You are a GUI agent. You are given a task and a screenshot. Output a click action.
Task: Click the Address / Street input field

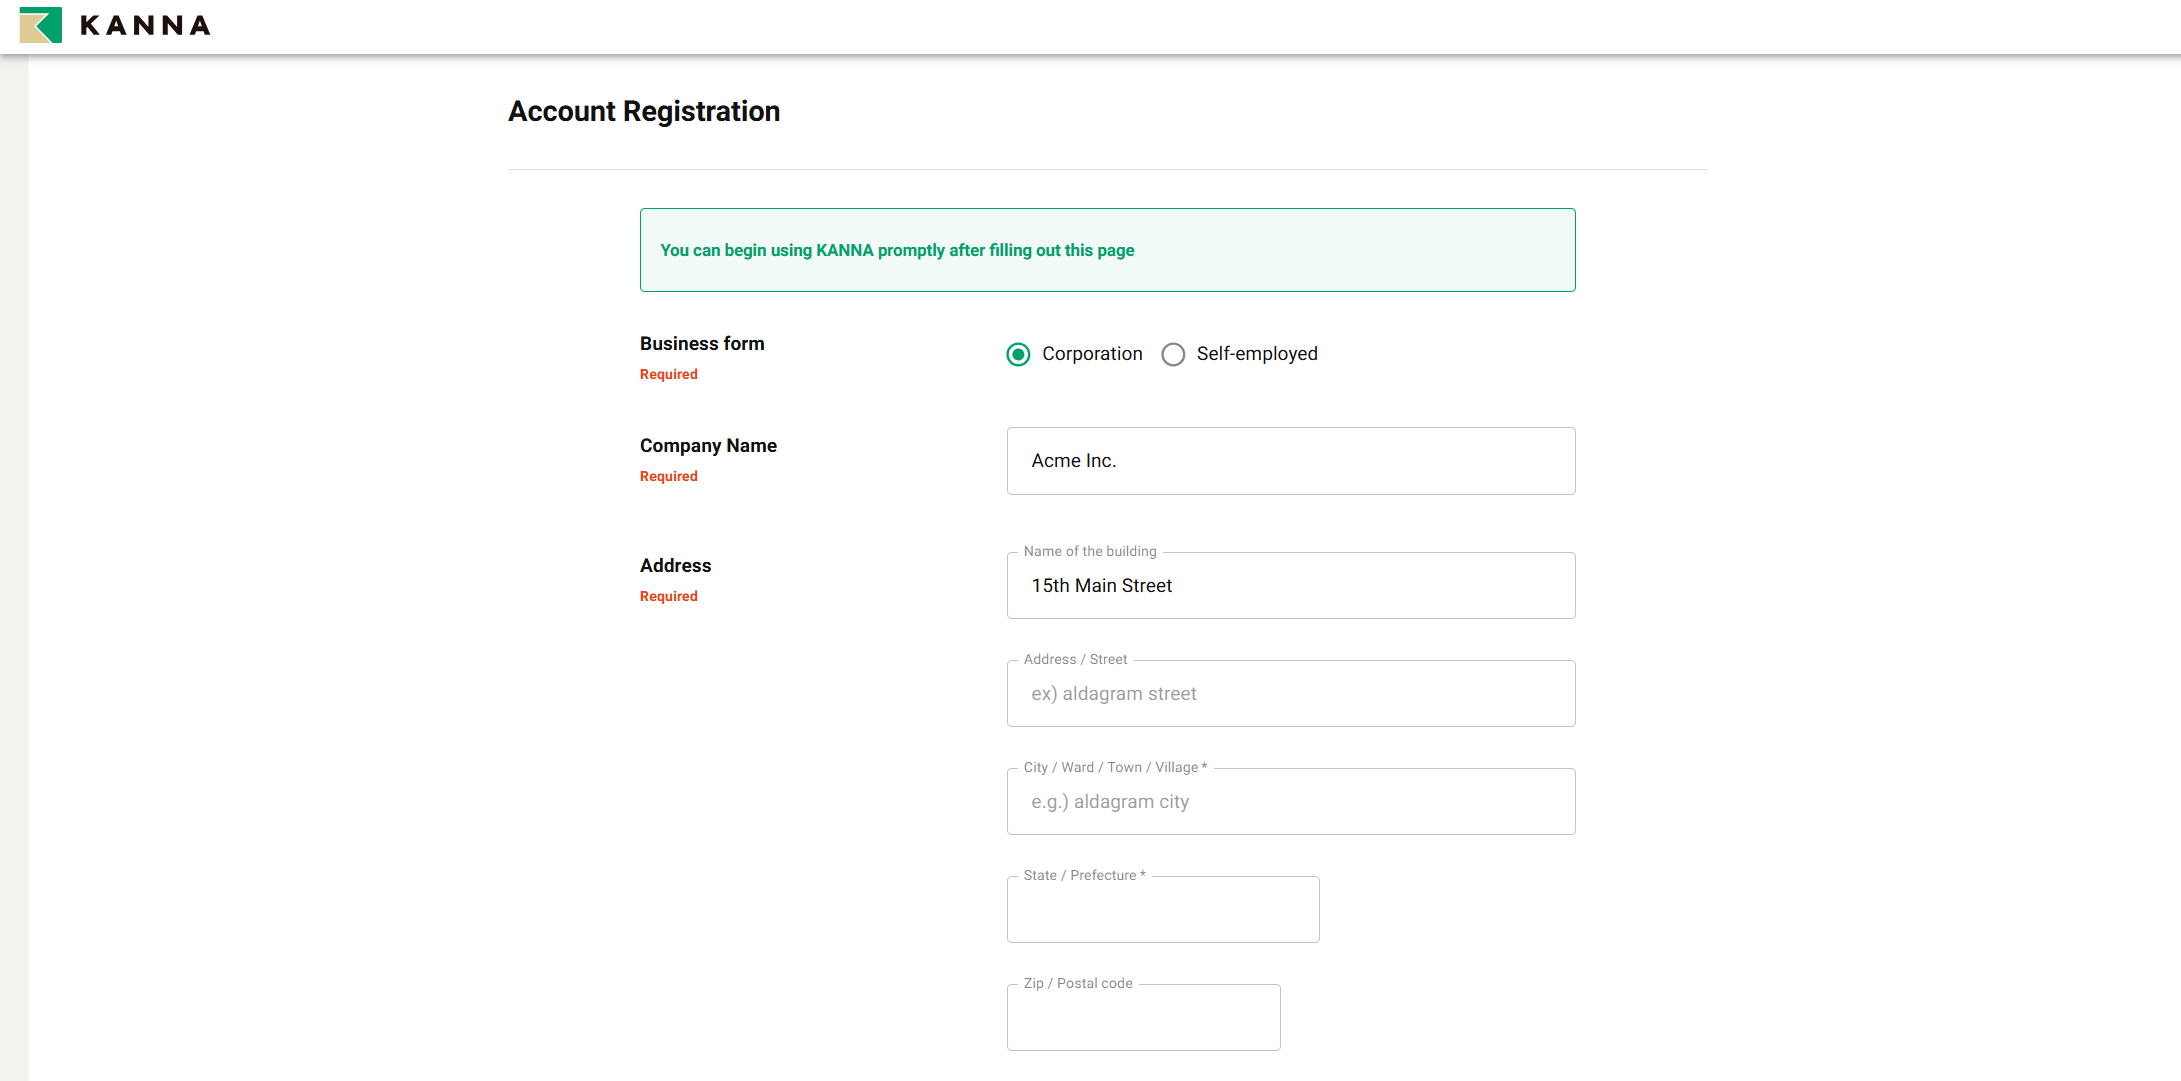(1290, 694)
